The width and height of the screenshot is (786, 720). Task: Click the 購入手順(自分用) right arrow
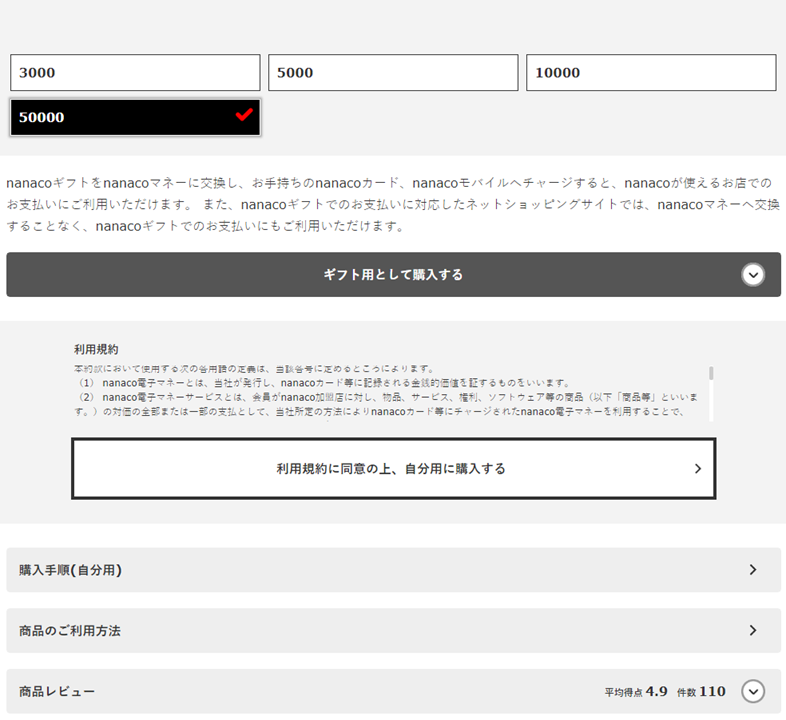point(753,570)
